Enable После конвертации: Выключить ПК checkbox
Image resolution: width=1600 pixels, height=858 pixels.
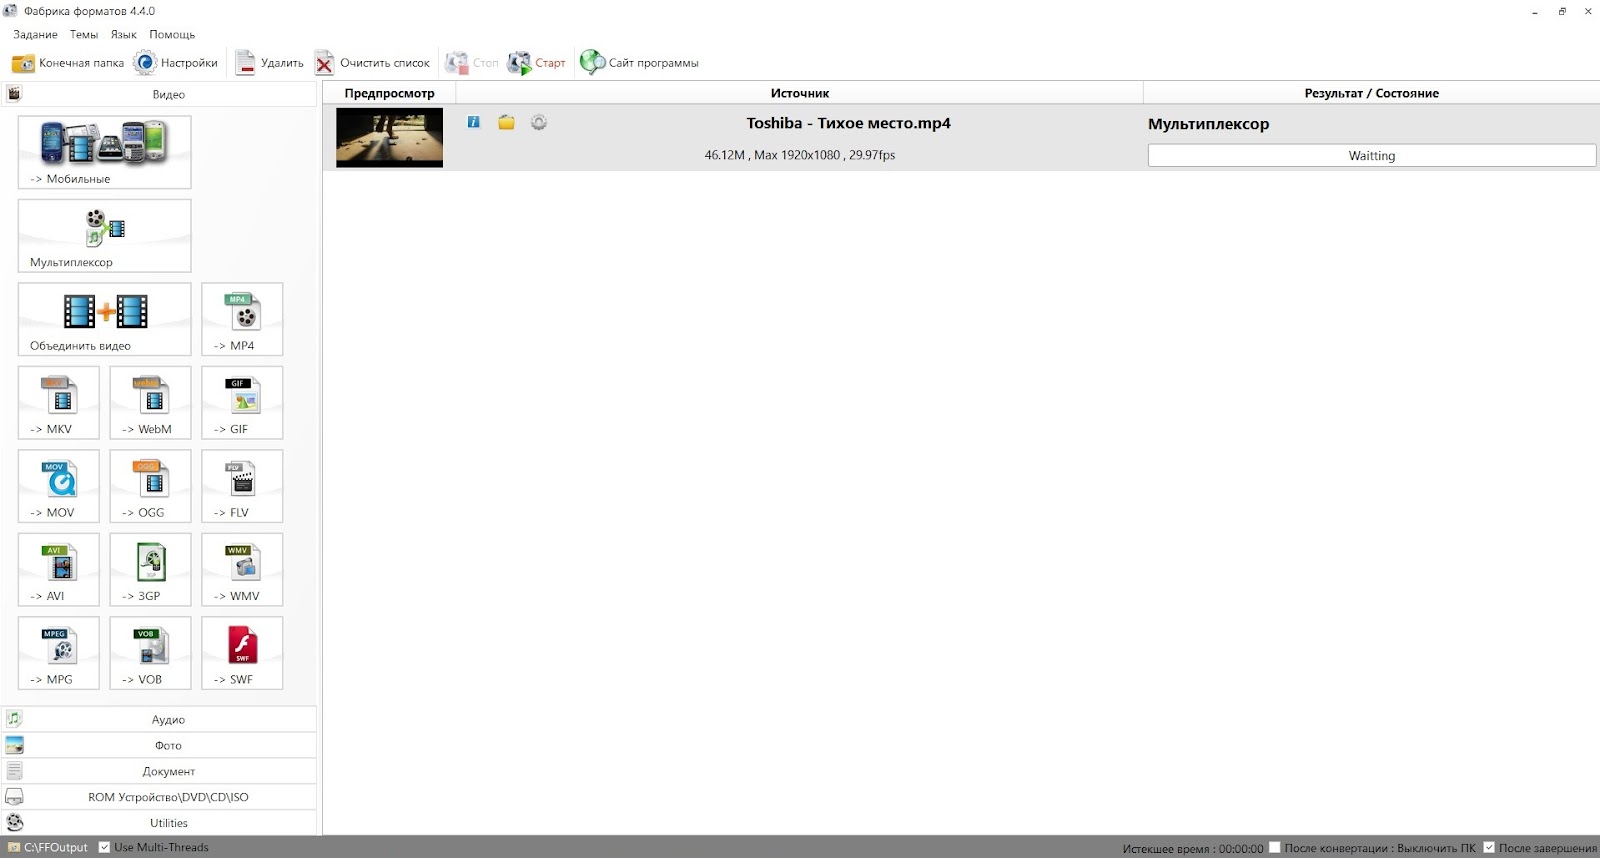pyautogui.click(x=1275, y=847)
